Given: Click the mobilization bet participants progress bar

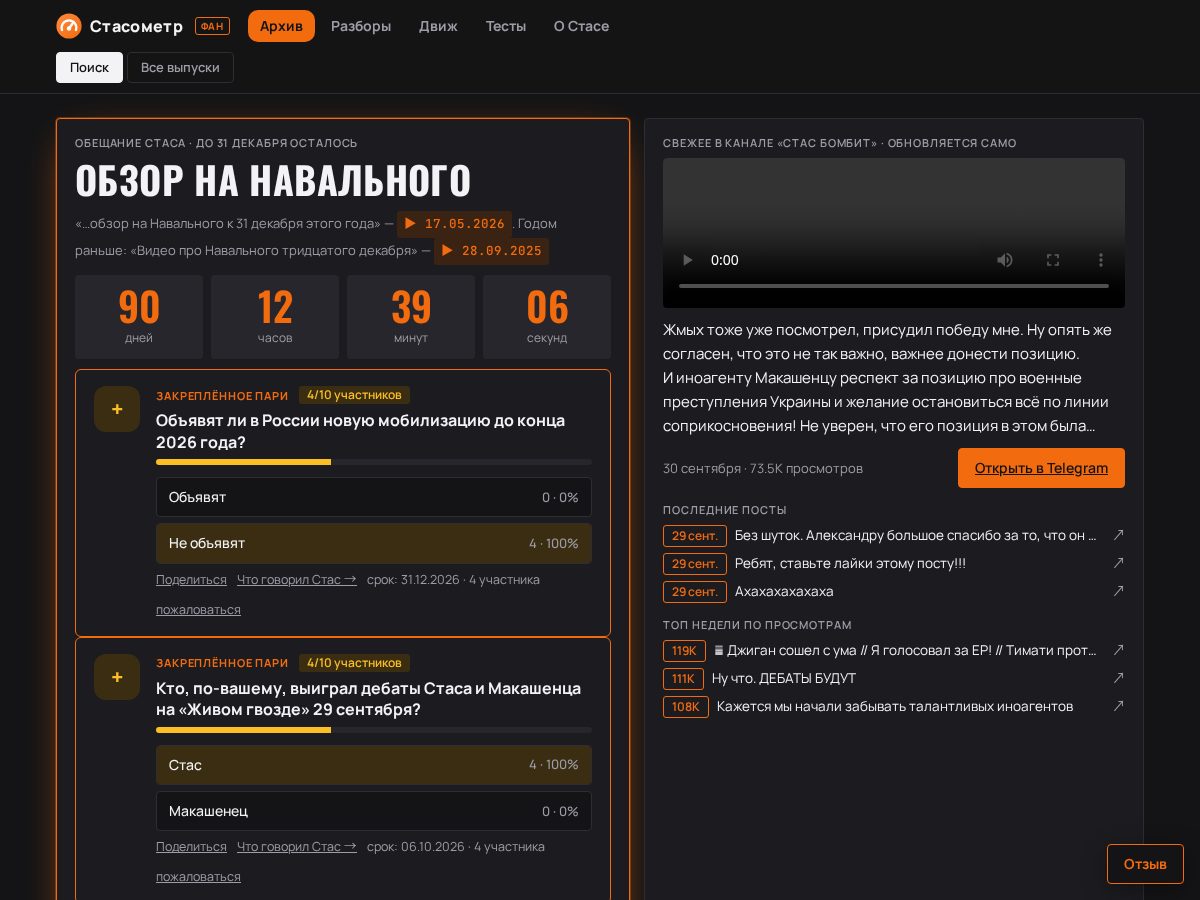Looking at the screenshot, I should (x=374, y=462).
